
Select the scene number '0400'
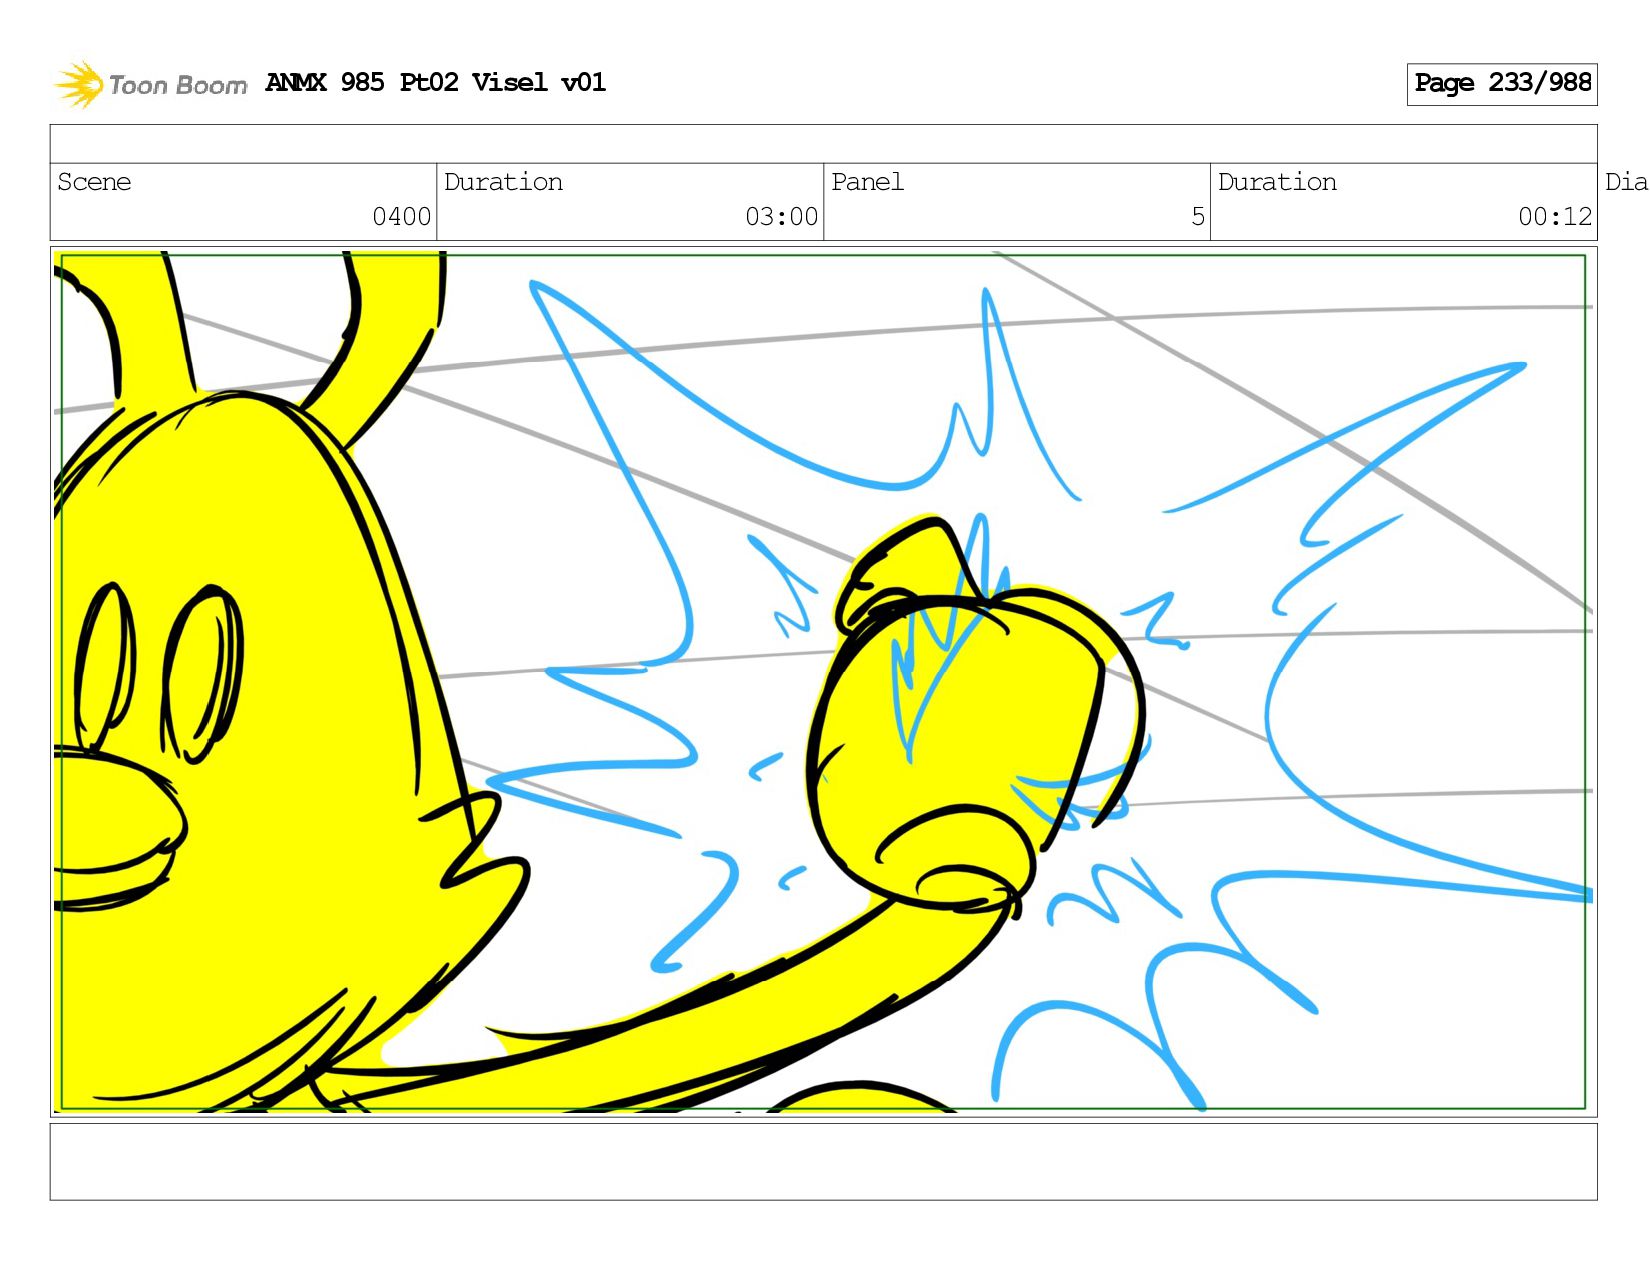pos(401,217)
